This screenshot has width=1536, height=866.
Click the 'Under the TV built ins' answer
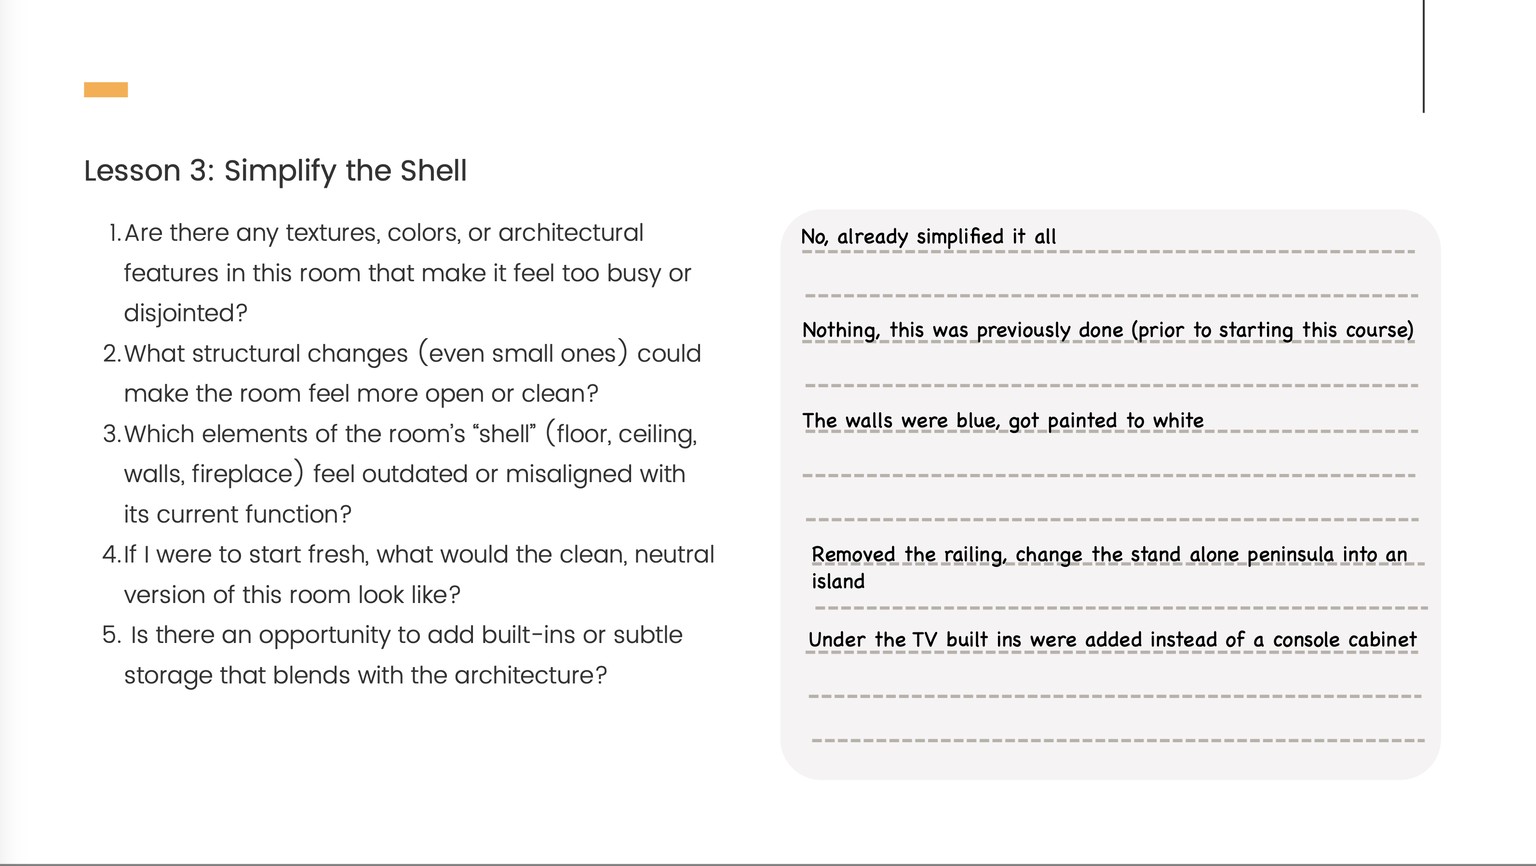coord(1112,640)
